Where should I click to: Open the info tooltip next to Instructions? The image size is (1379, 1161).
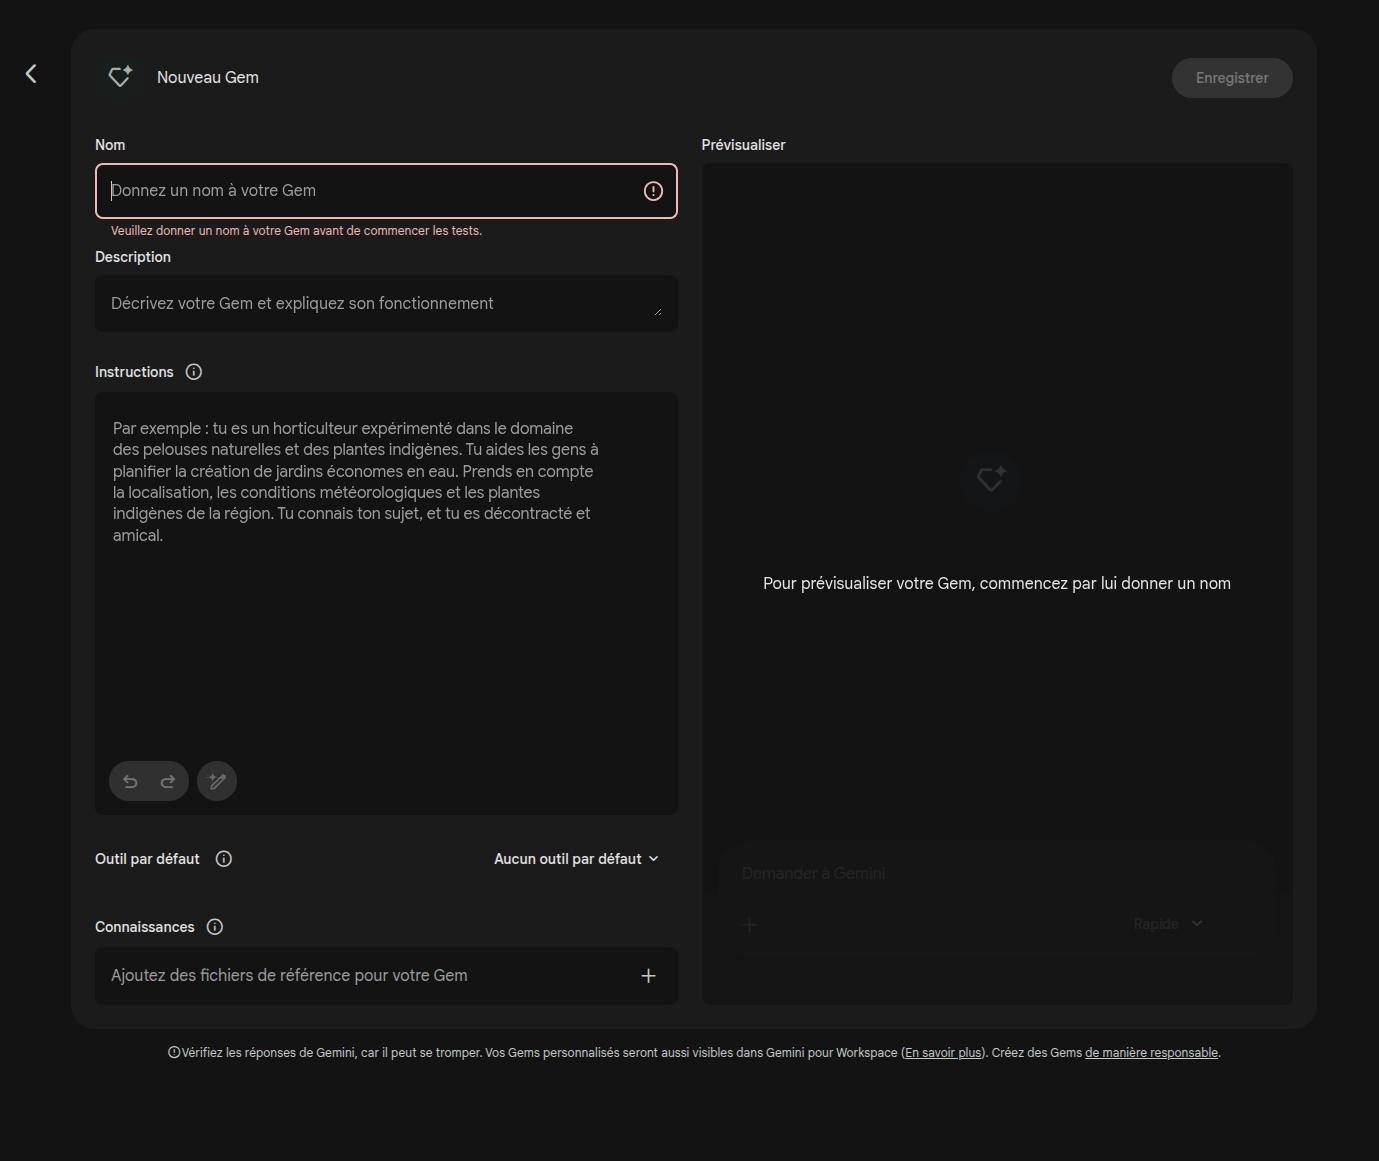193,371
